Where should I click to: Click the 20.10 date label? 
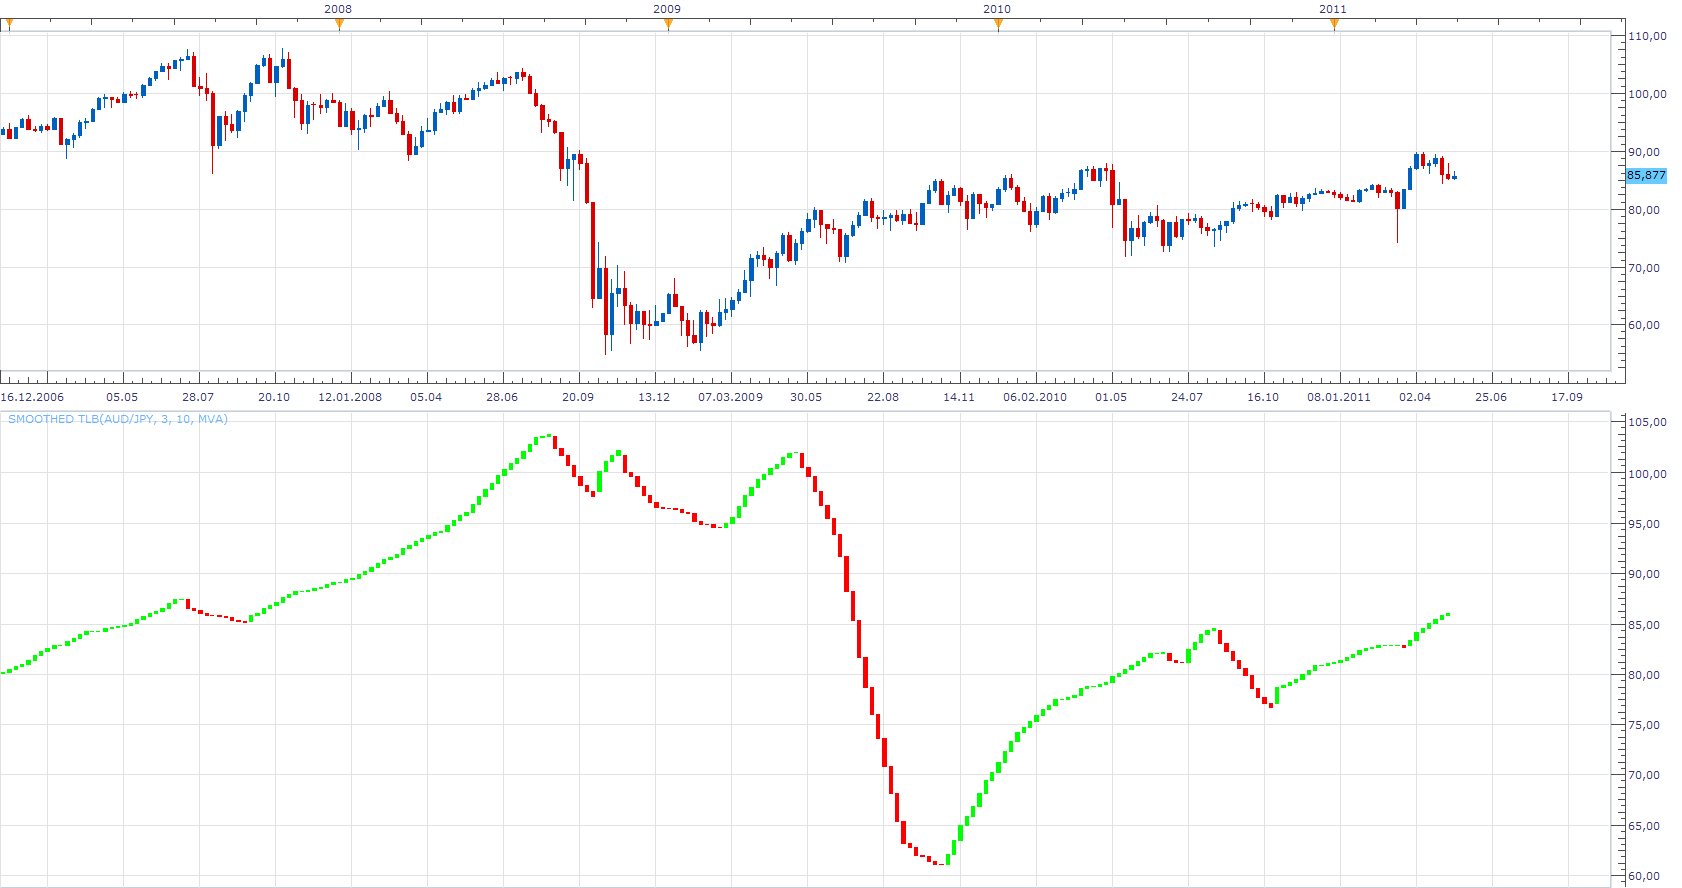coord(274,397)
